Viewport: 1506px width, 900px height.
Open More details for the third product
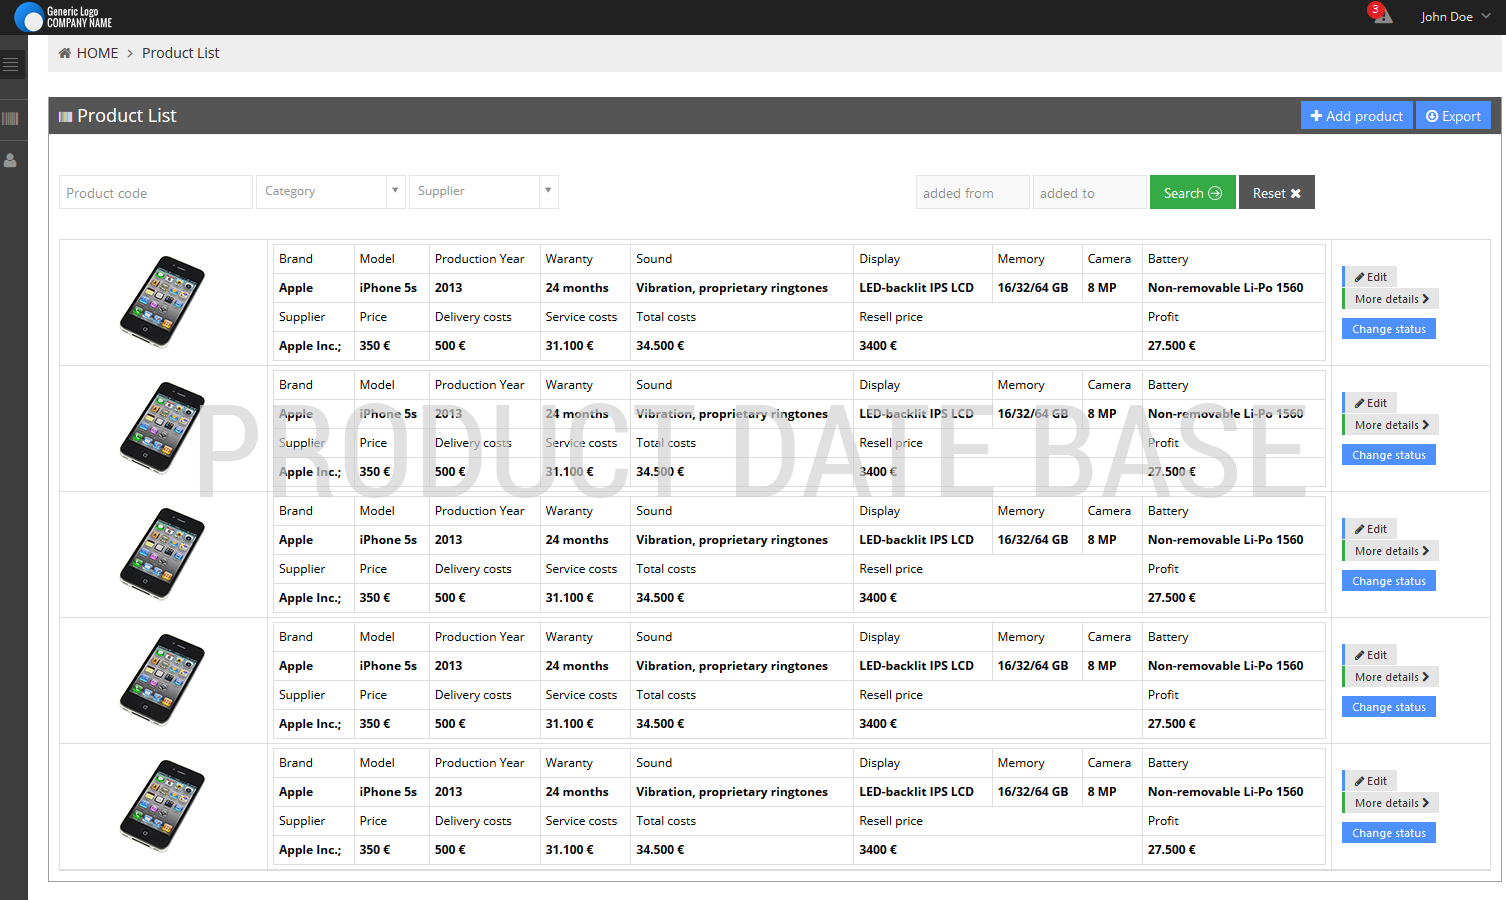[x=1391, y=551]
